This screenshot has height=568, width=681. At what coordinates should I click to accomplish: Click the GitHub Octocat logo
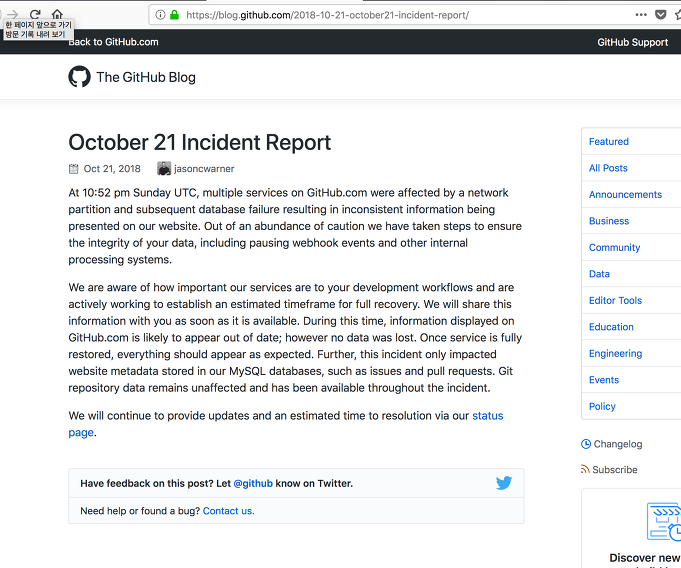(79, 77)
